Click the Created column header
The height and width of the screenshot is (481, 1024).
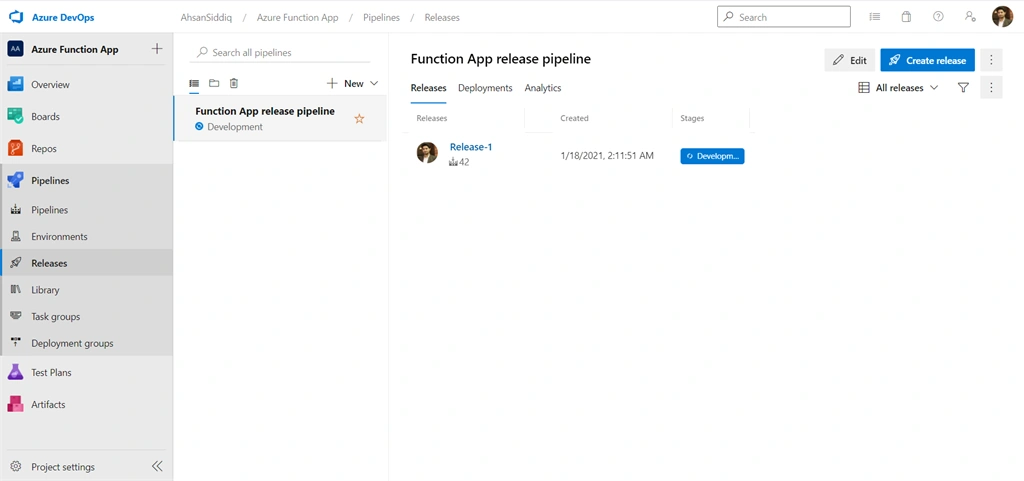click(x=575, y=118)
